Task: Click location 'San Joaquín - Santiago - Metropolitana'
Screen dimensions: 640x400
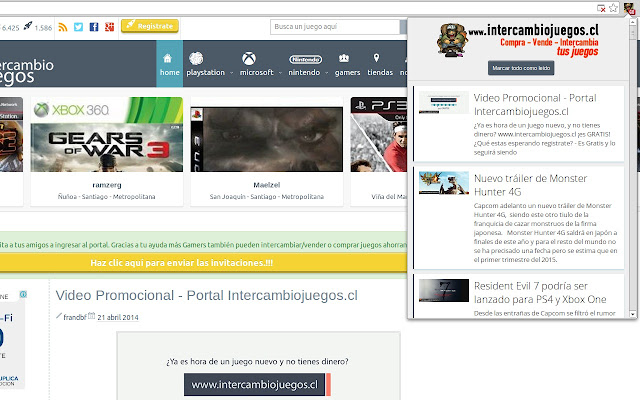Action: [267, 197]
